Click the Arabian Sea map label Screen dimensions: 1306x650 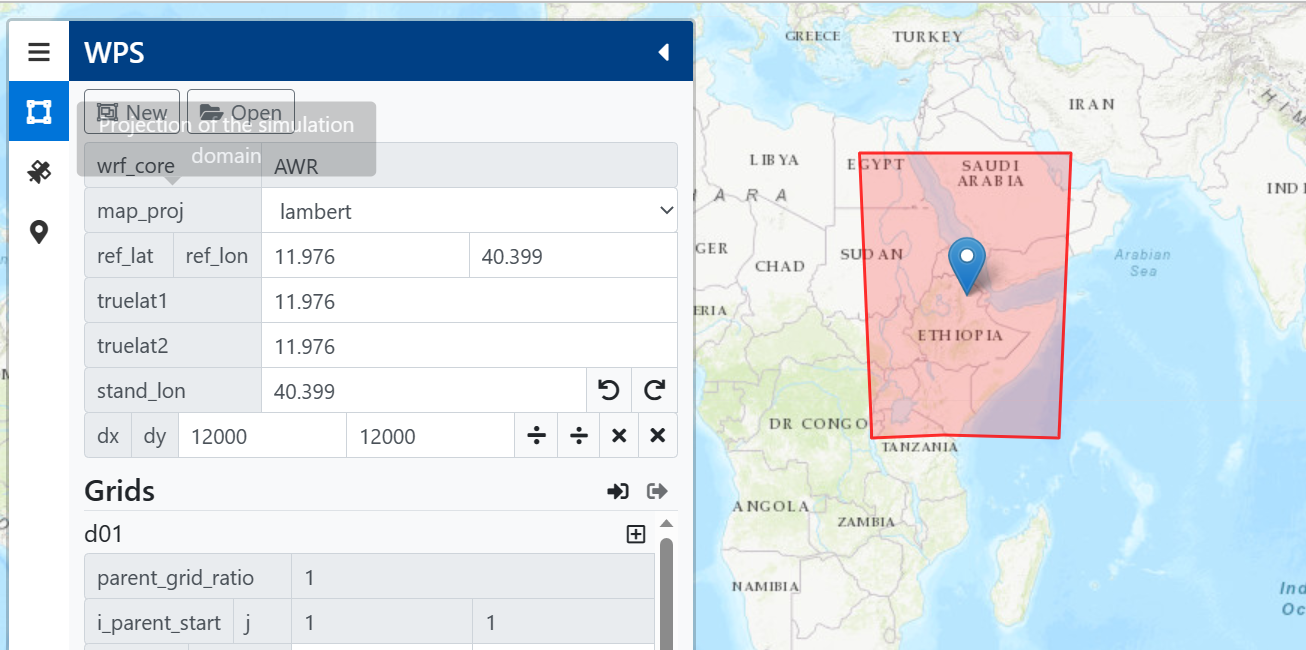[x=1143, y=263]
